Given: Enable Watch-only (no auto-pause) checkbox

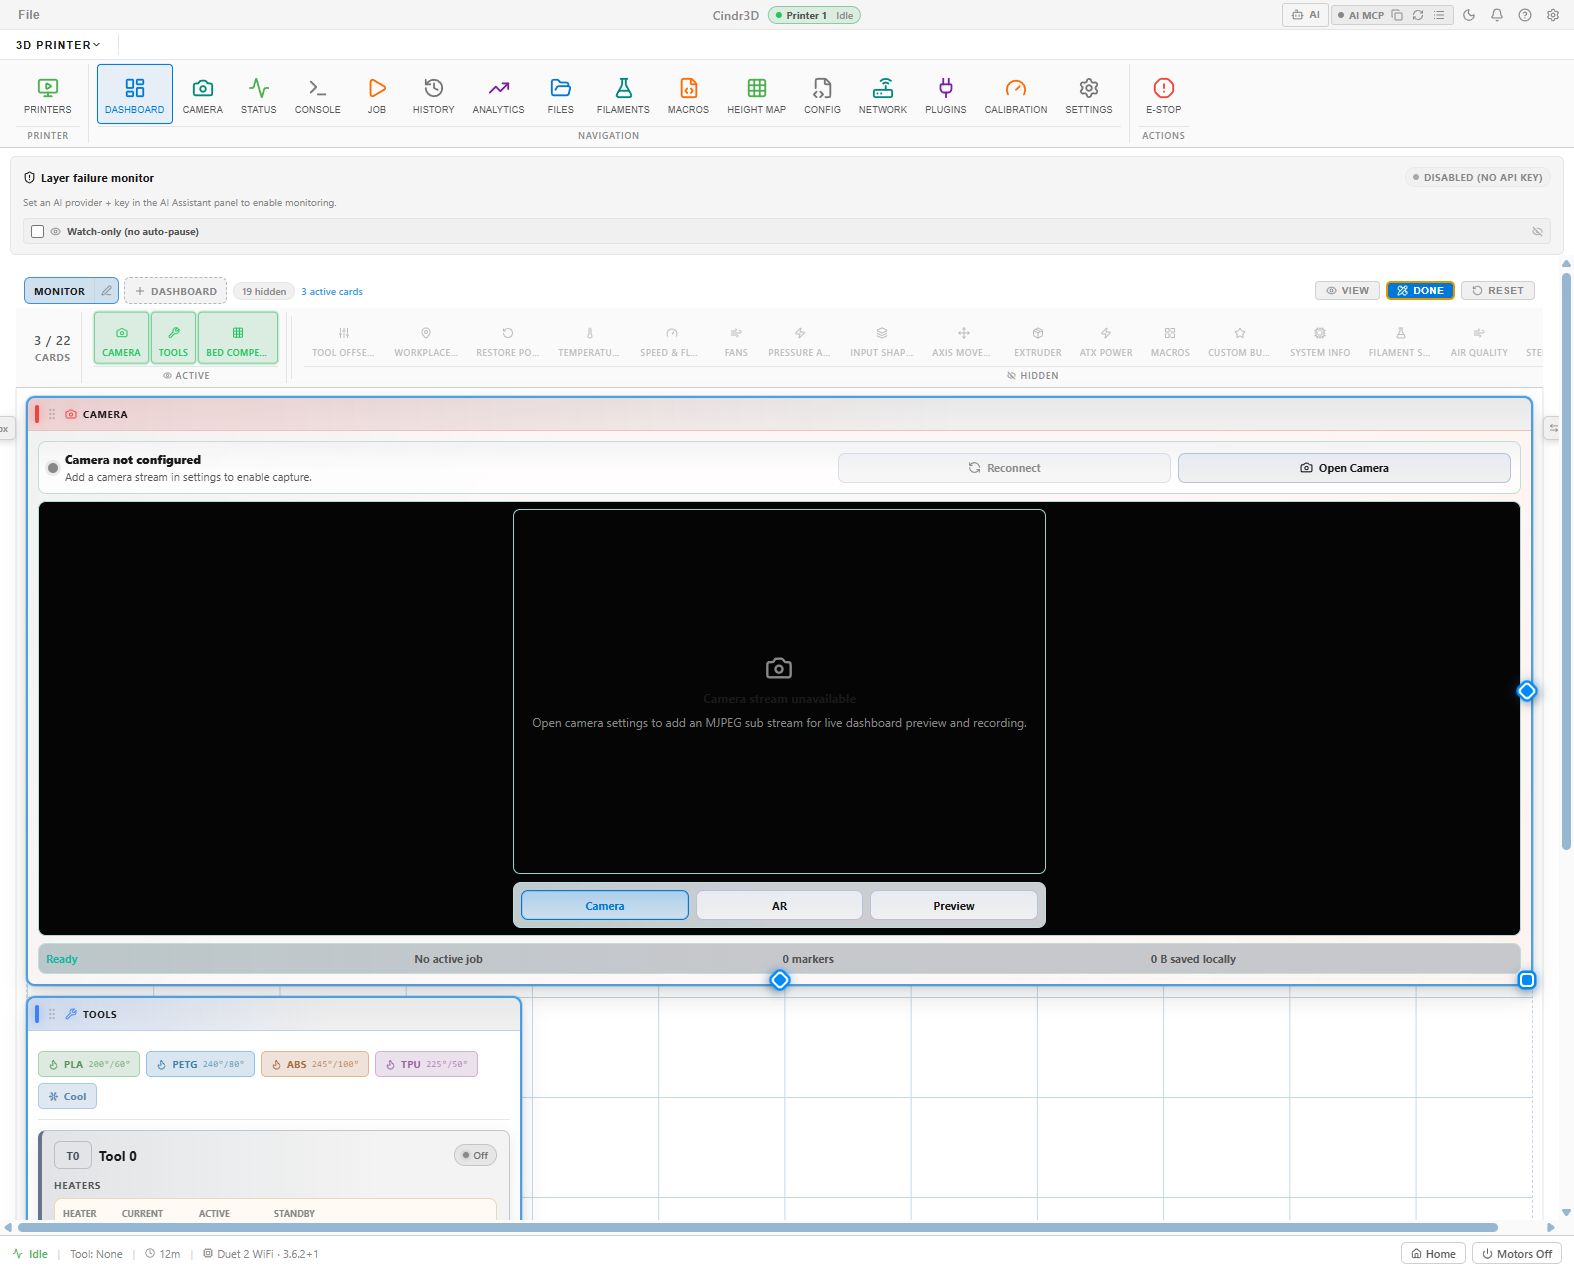Looking at the screenshot, I should click(x=37, y=231).
